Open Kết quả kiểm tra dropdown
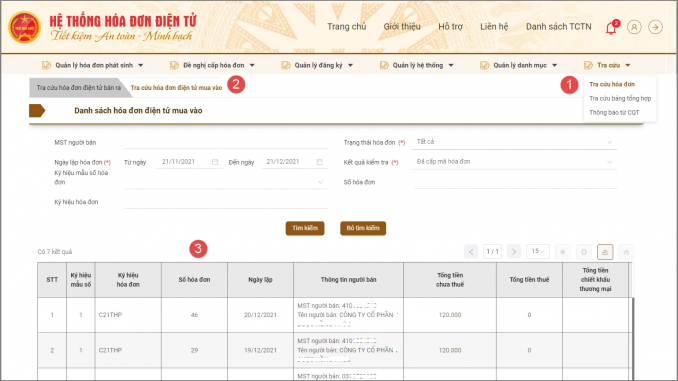678x381 pixels. click(515, 162)
